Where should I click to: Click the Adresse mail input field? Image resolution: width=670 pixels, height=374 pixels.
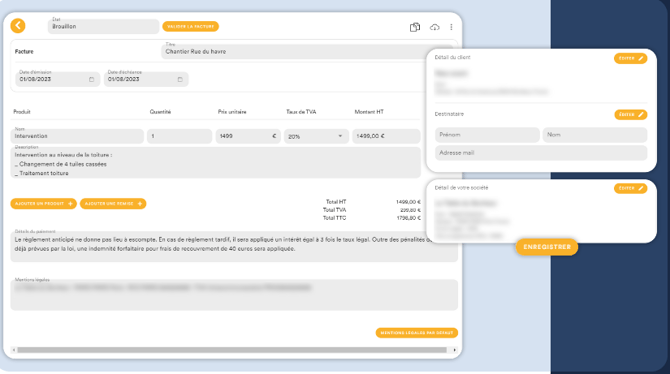tap(541, 153)
